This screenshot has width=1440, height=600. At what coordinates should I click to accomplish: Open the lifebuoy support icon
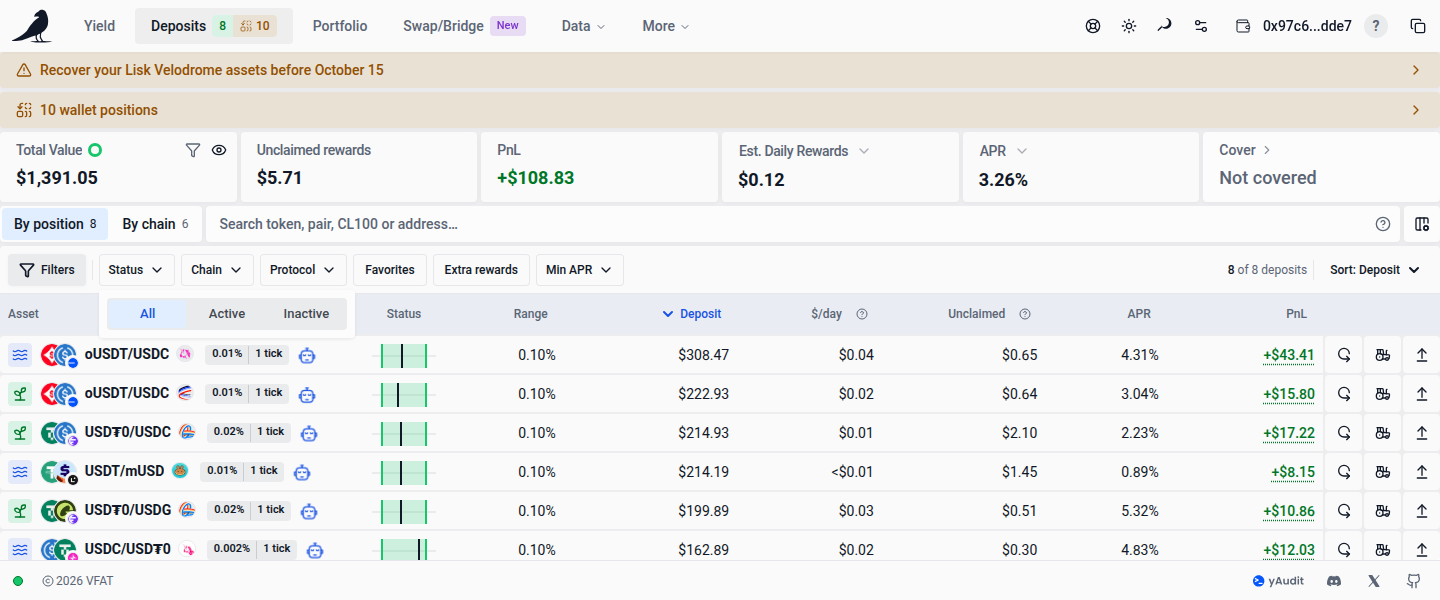(x=1093, y=26)
